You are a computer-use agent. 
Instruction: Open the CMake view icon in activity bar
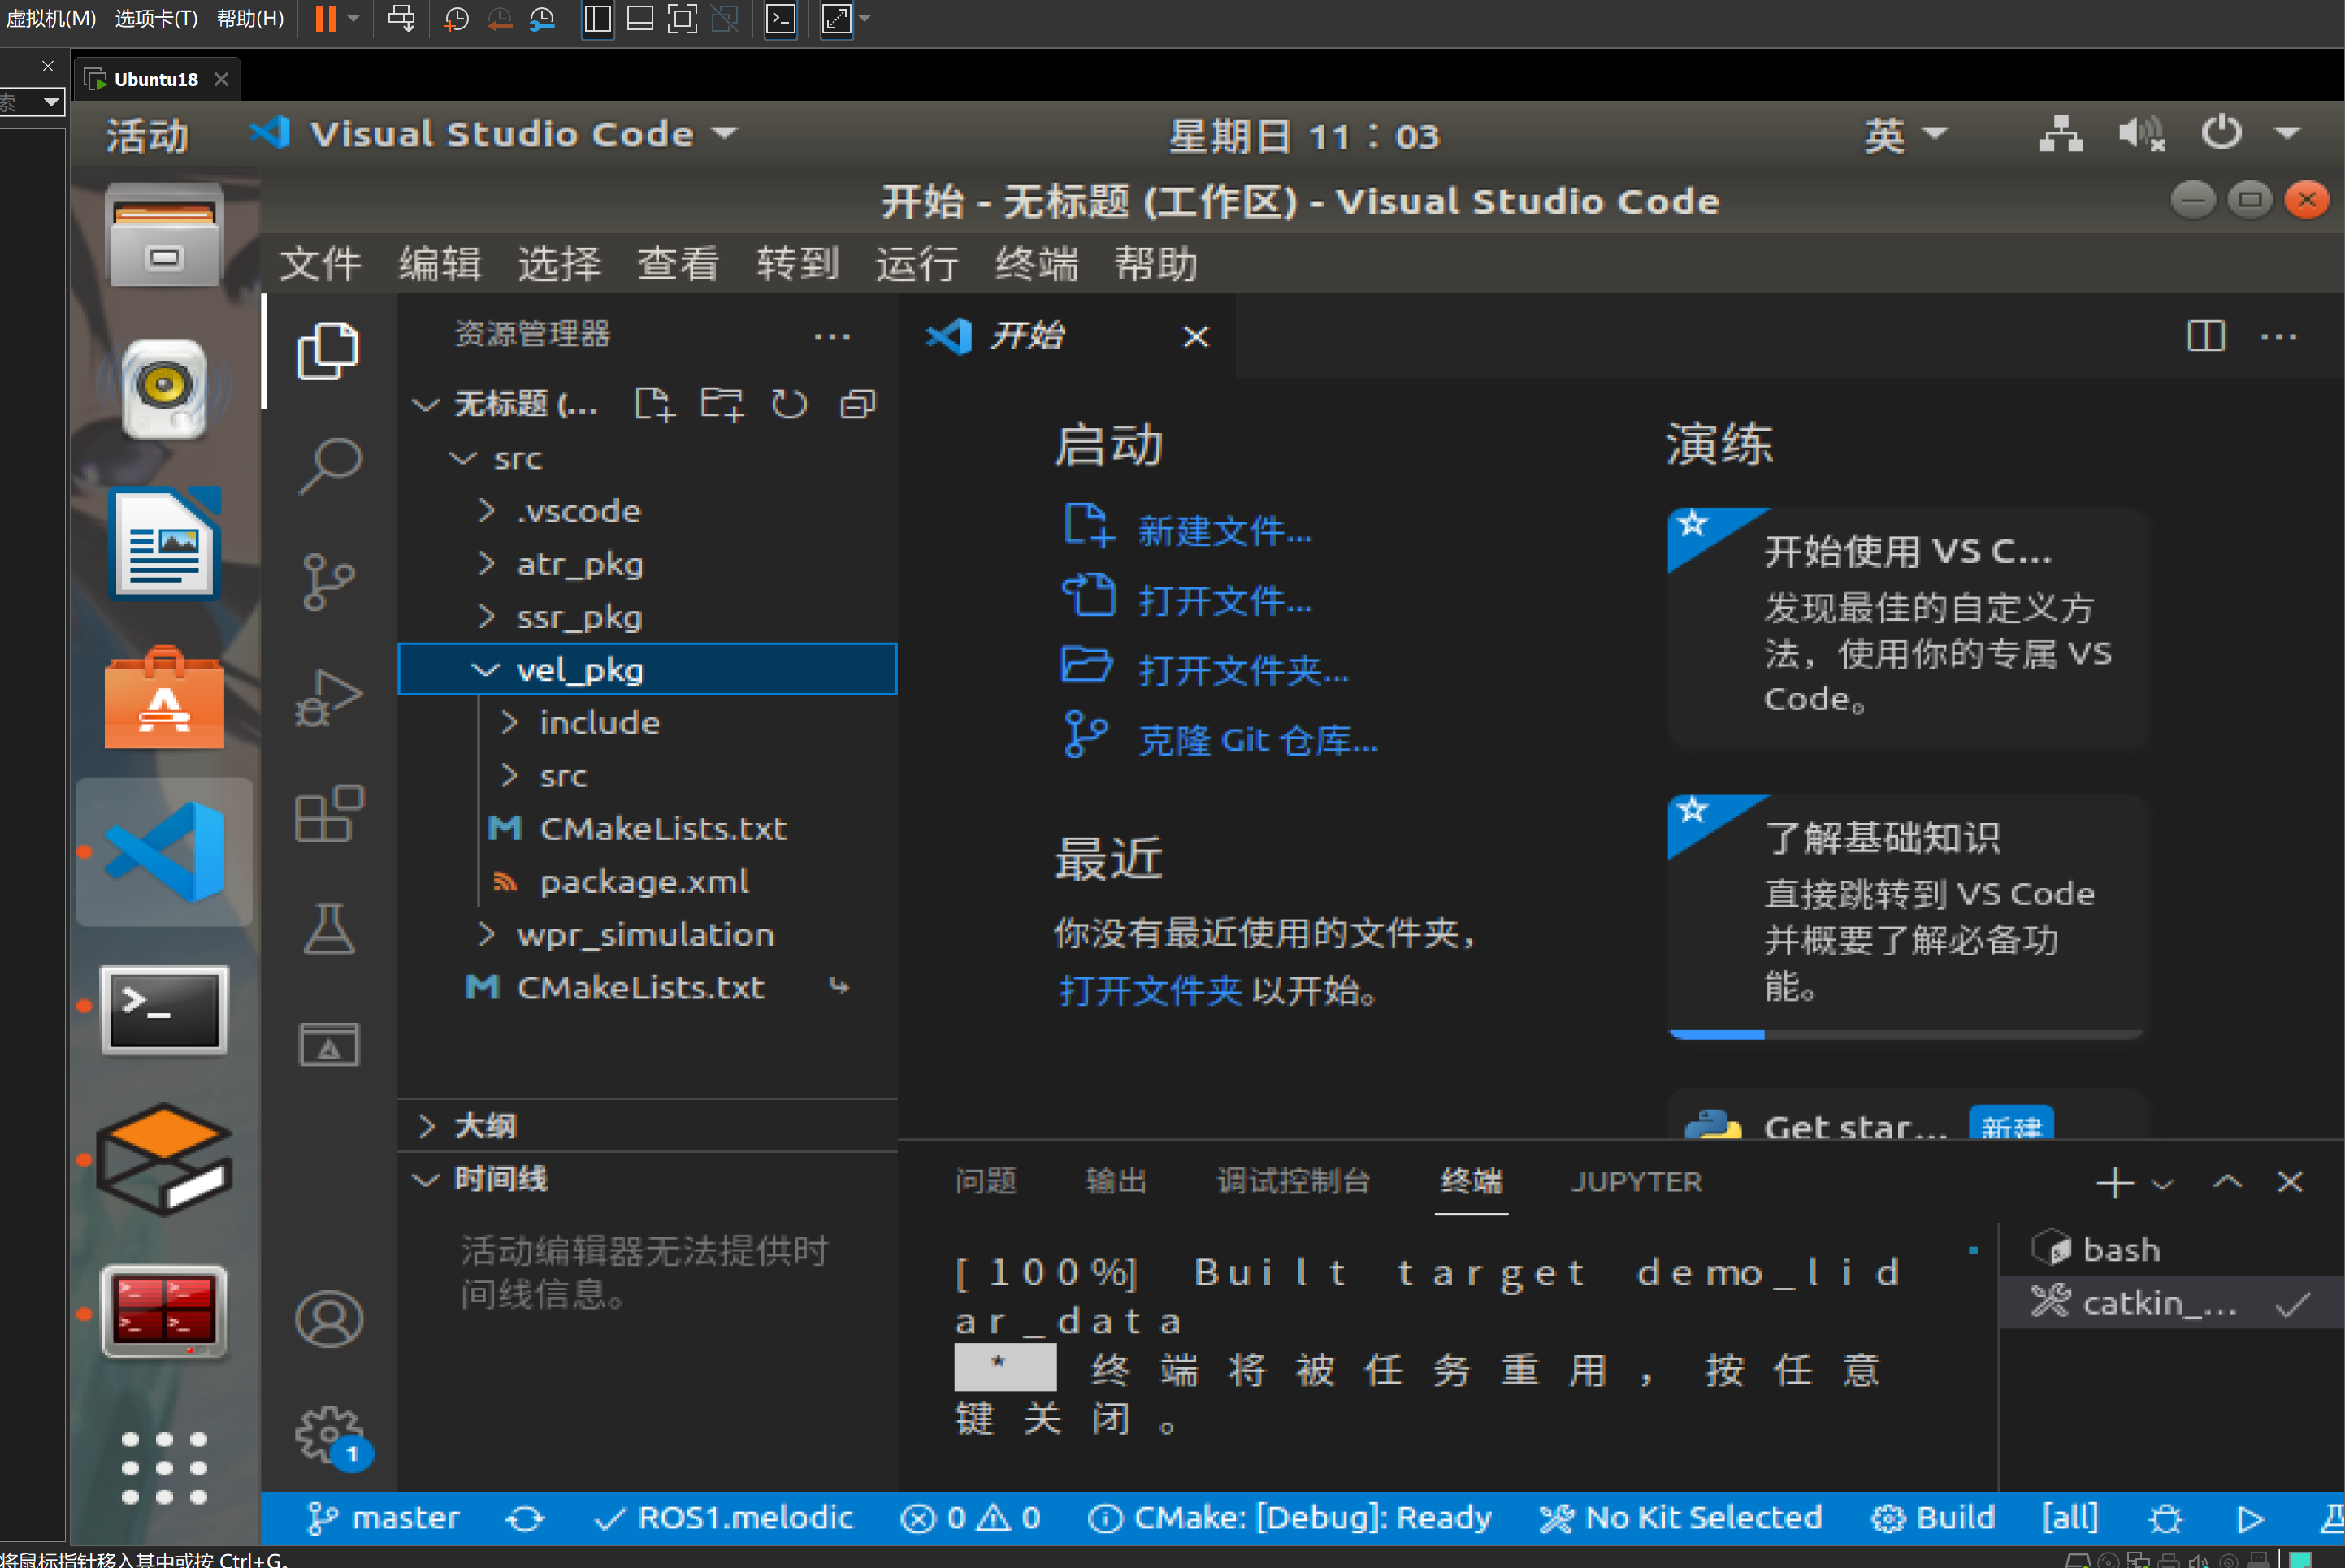328,1044
